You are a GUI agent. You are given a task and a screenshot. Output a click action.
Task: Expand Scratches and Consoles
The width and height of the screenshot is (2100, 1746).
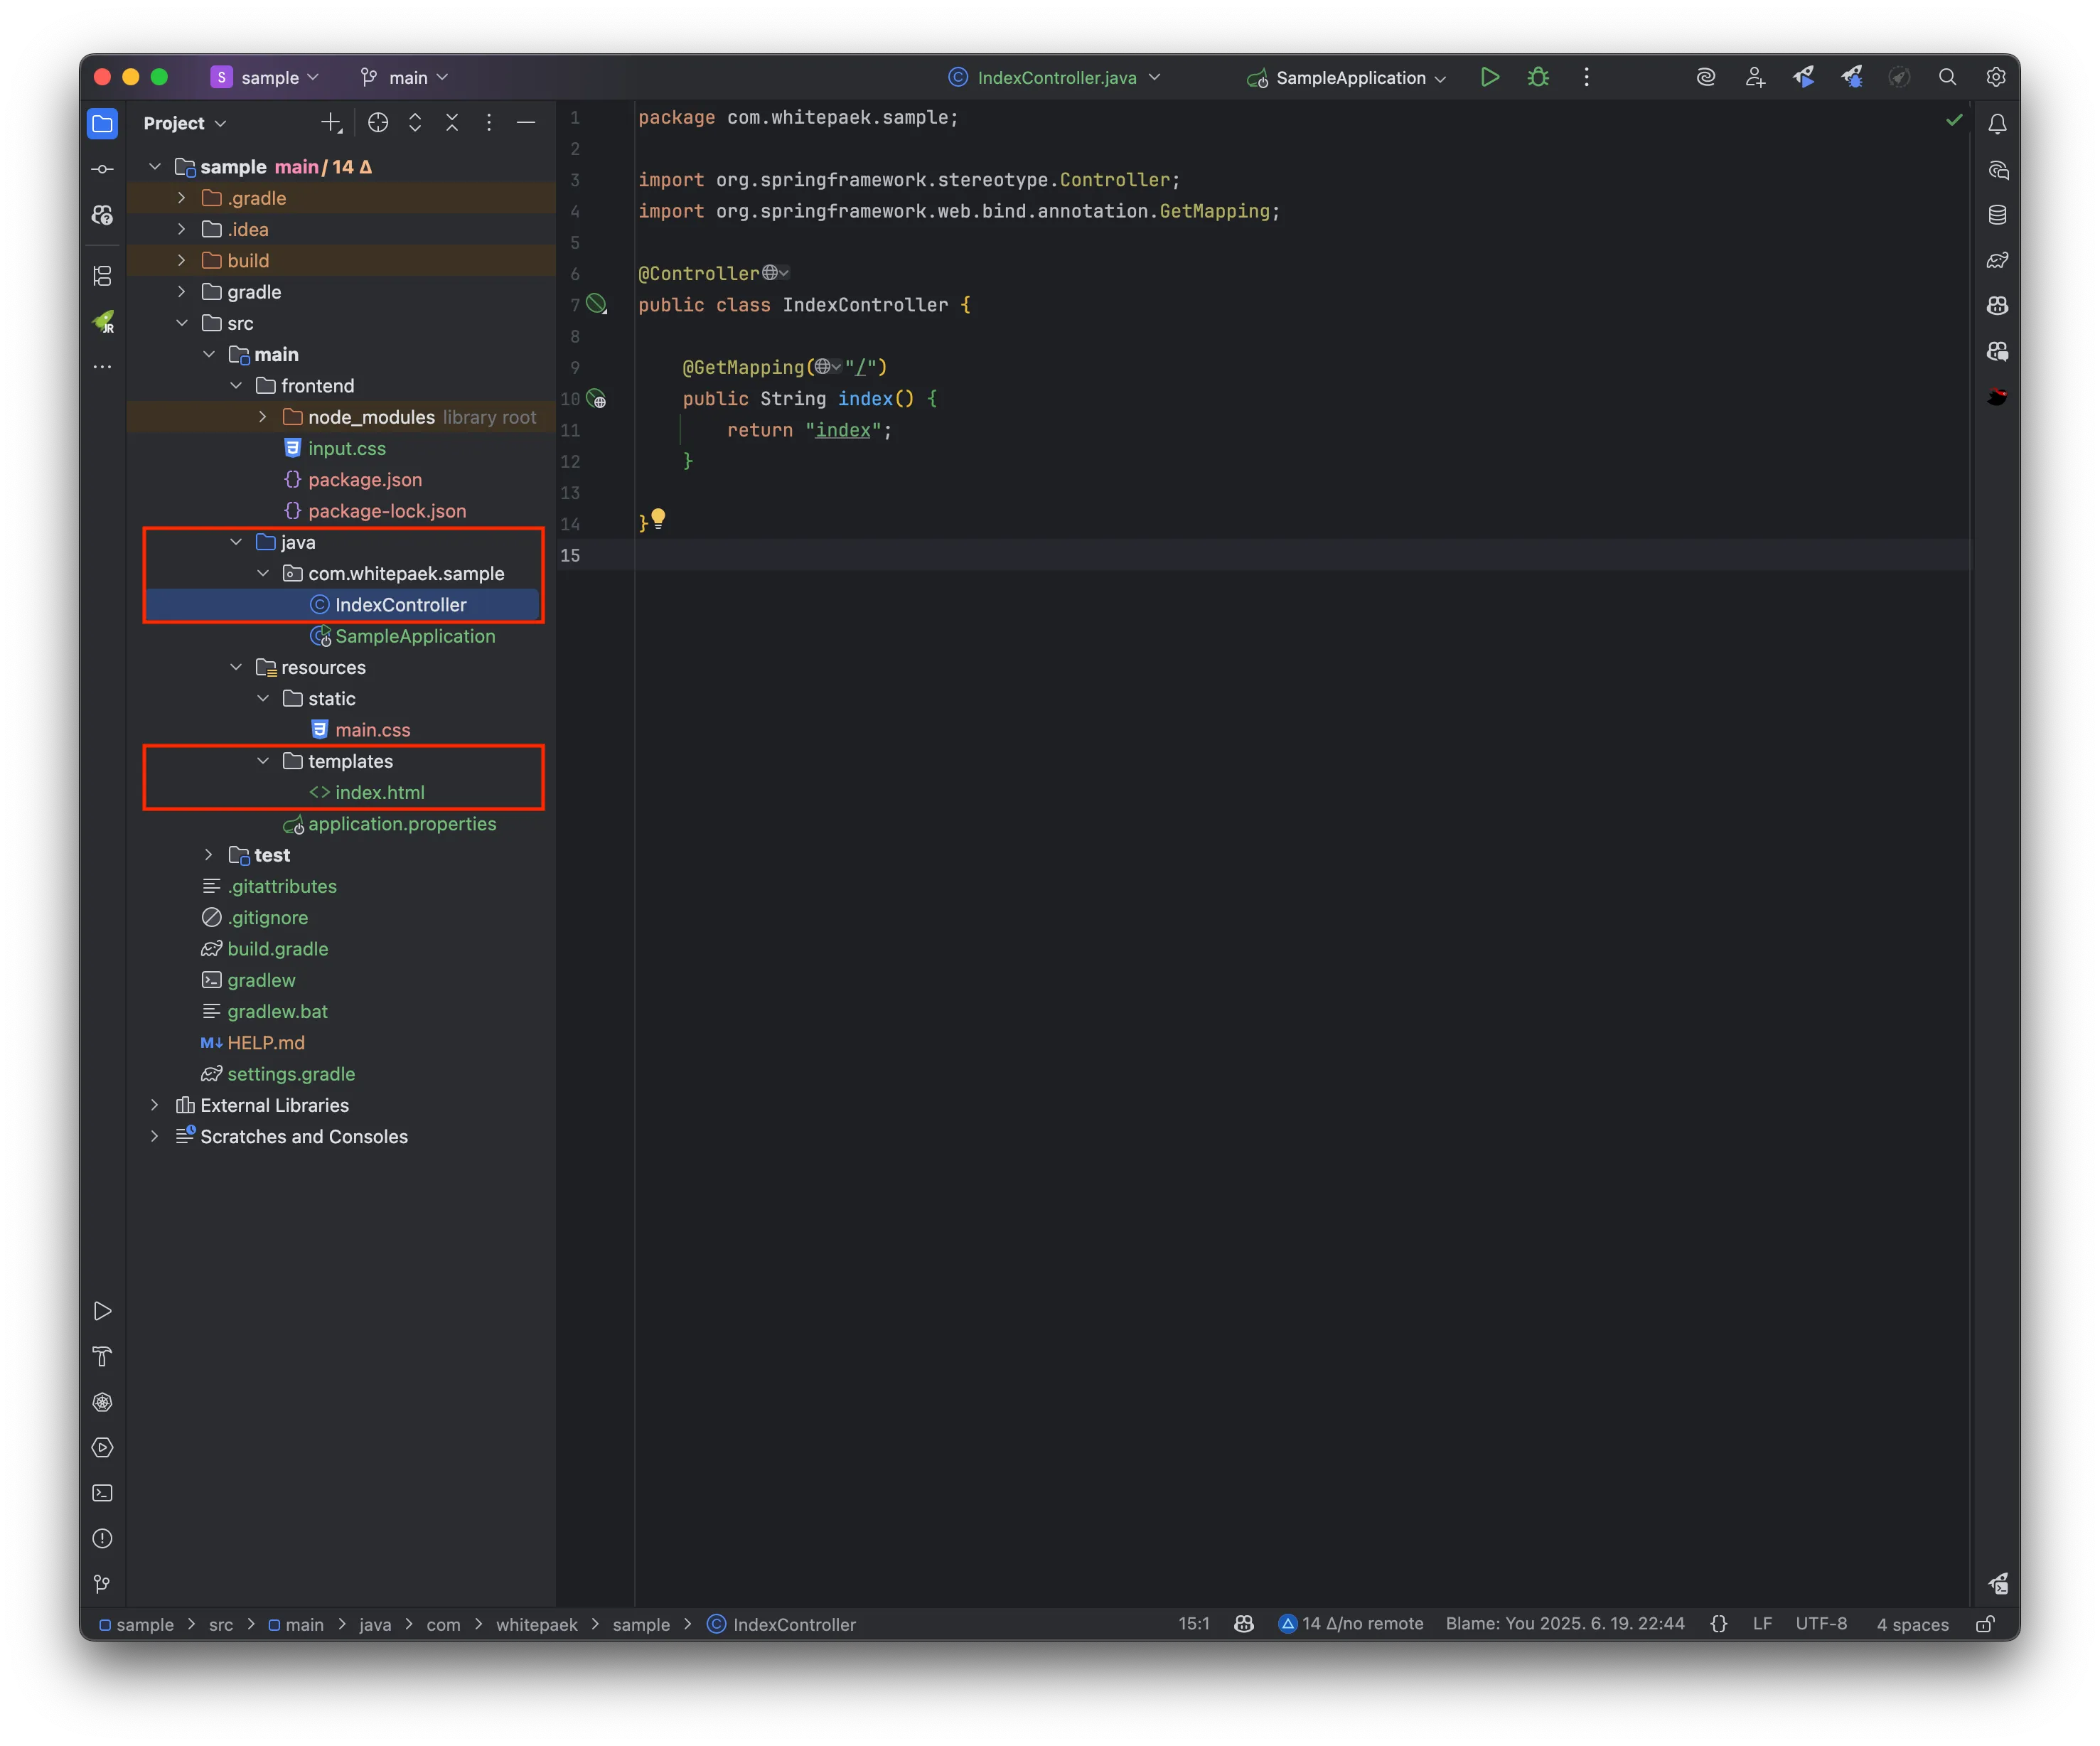155,1136
